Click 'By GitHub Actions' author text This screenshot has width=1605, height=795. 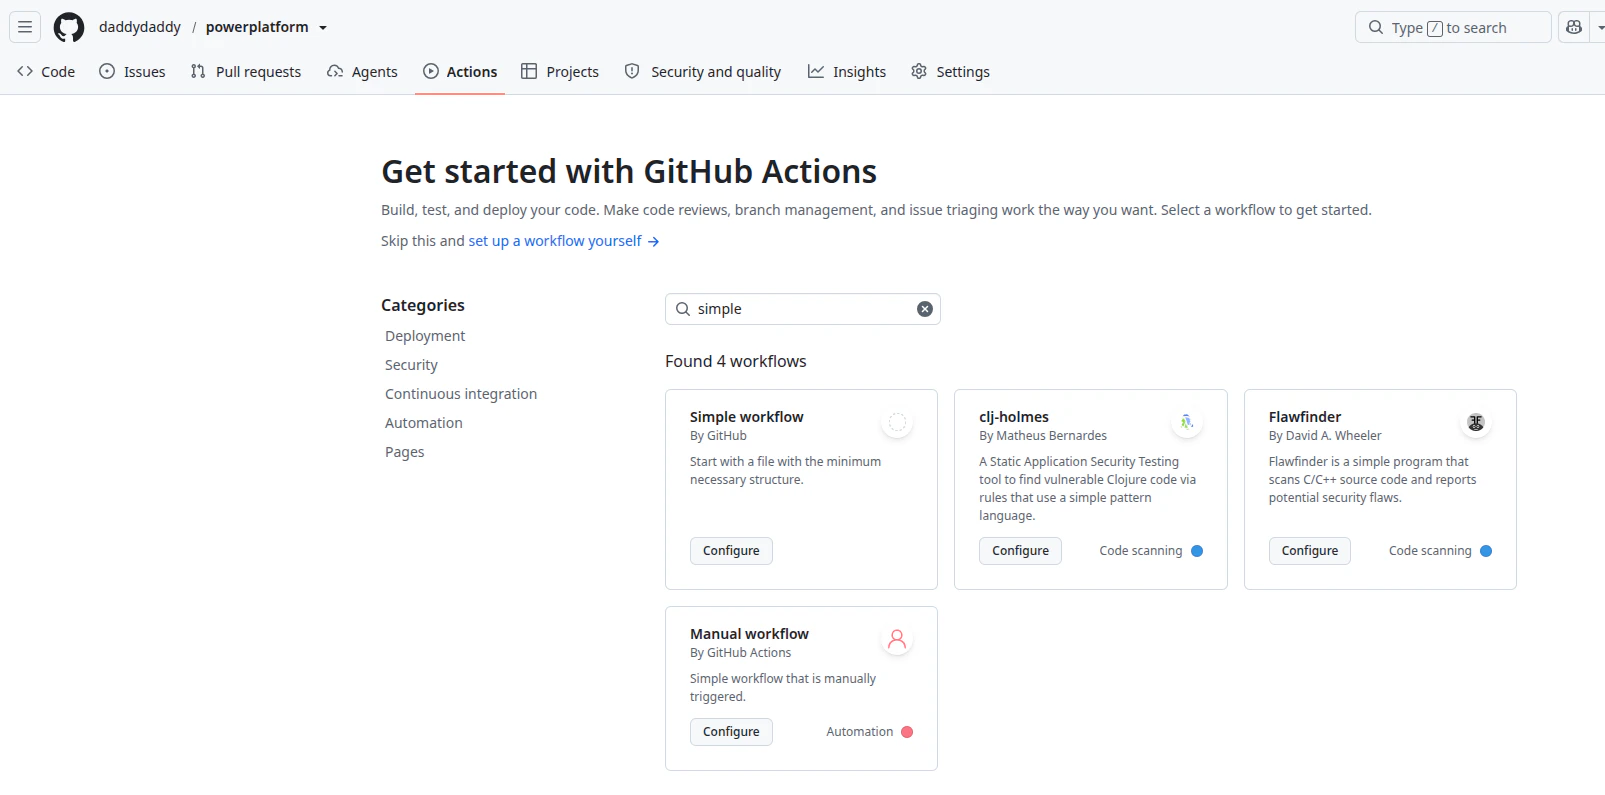pos(740,653)
